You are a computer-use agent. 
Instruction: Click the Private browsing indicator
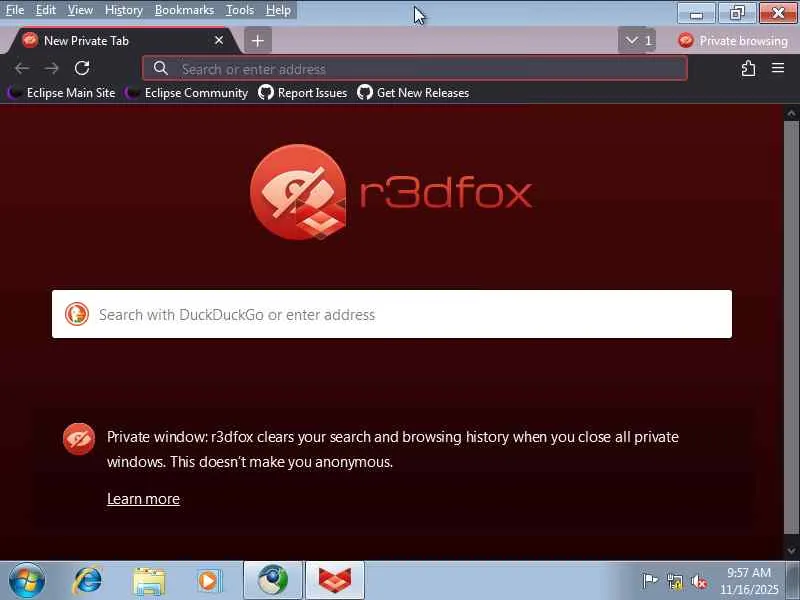(x=733, y=40)
